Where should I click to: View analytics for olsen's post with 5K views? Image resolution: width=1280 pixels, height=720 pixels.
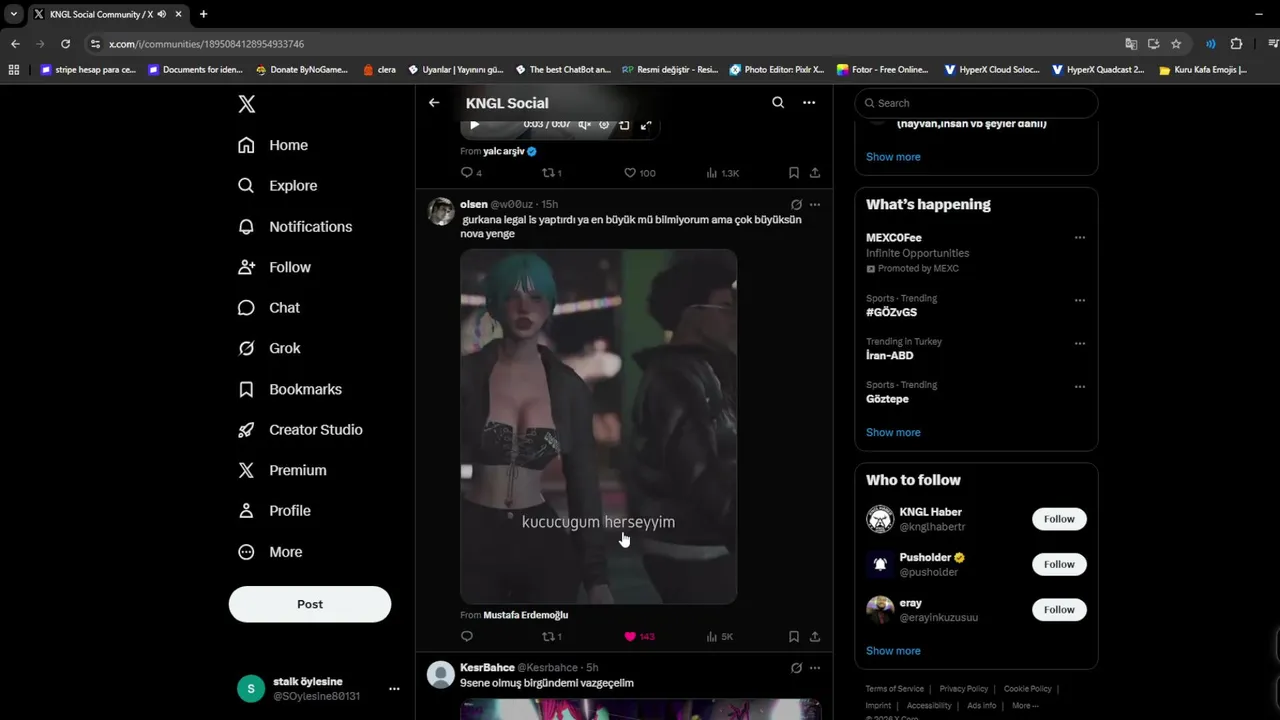pos(720,637)
